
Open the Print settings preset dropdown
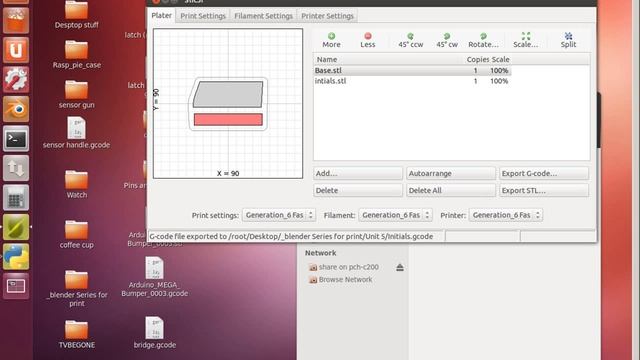[x=279, y=215]
